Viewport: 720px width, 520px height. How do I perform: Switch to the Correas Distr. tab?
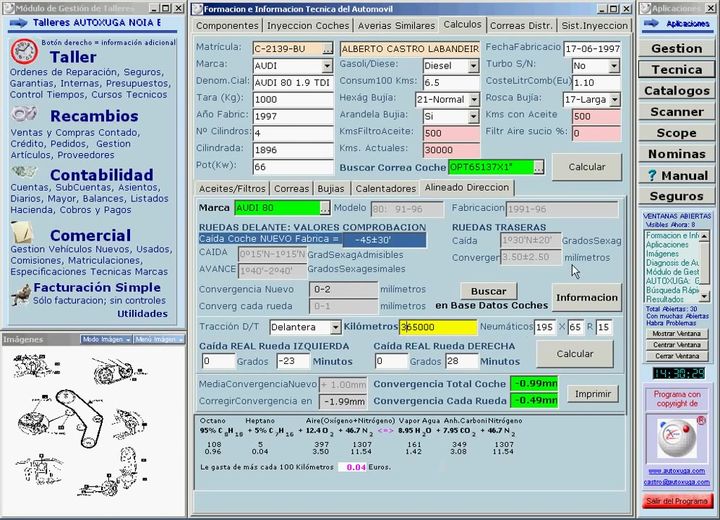[x=521, y=26]
